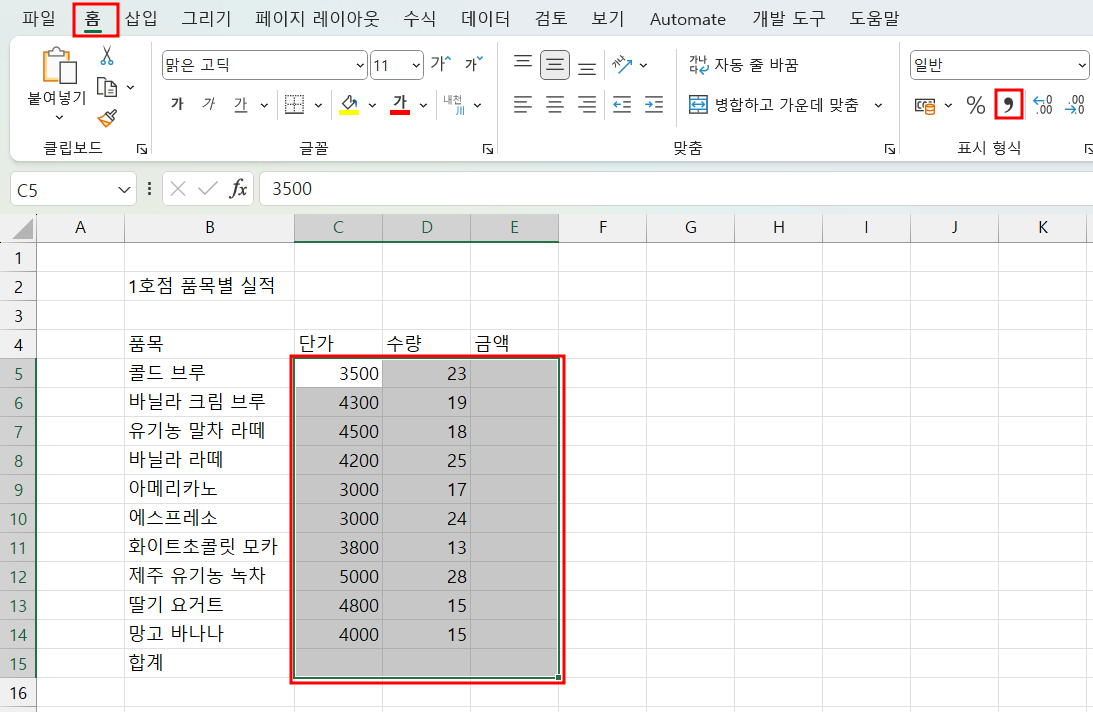Switch to the Automate tab
Image resolution: width=1093 pixels, height=712 pixels.
[688, 19]
